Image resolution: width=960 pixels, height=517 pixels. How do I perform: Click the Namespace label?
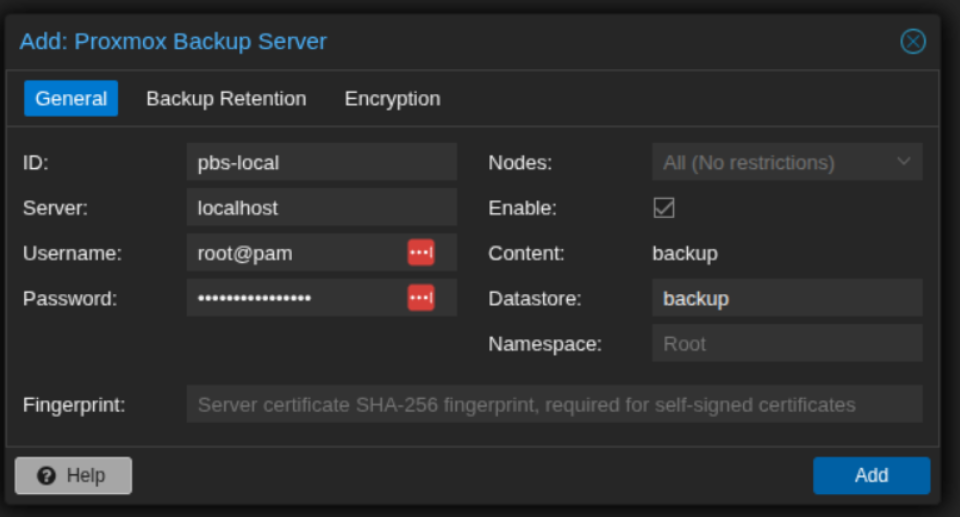pyautogui.click(x=545, y=344)
